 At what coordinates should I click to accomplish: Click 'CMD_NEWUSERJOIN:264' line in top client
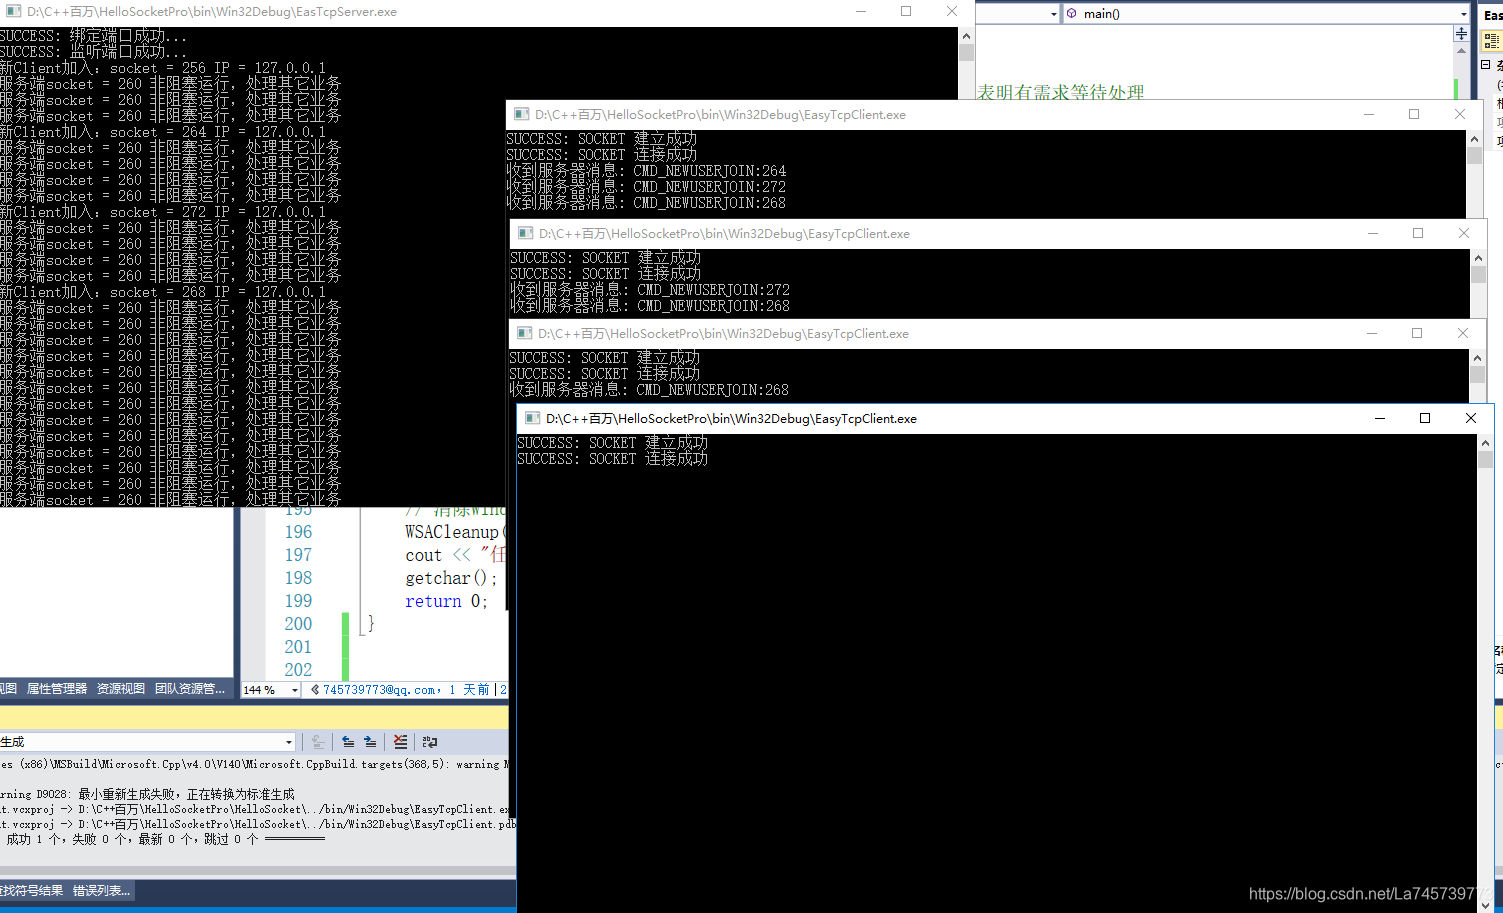point(646,171)
